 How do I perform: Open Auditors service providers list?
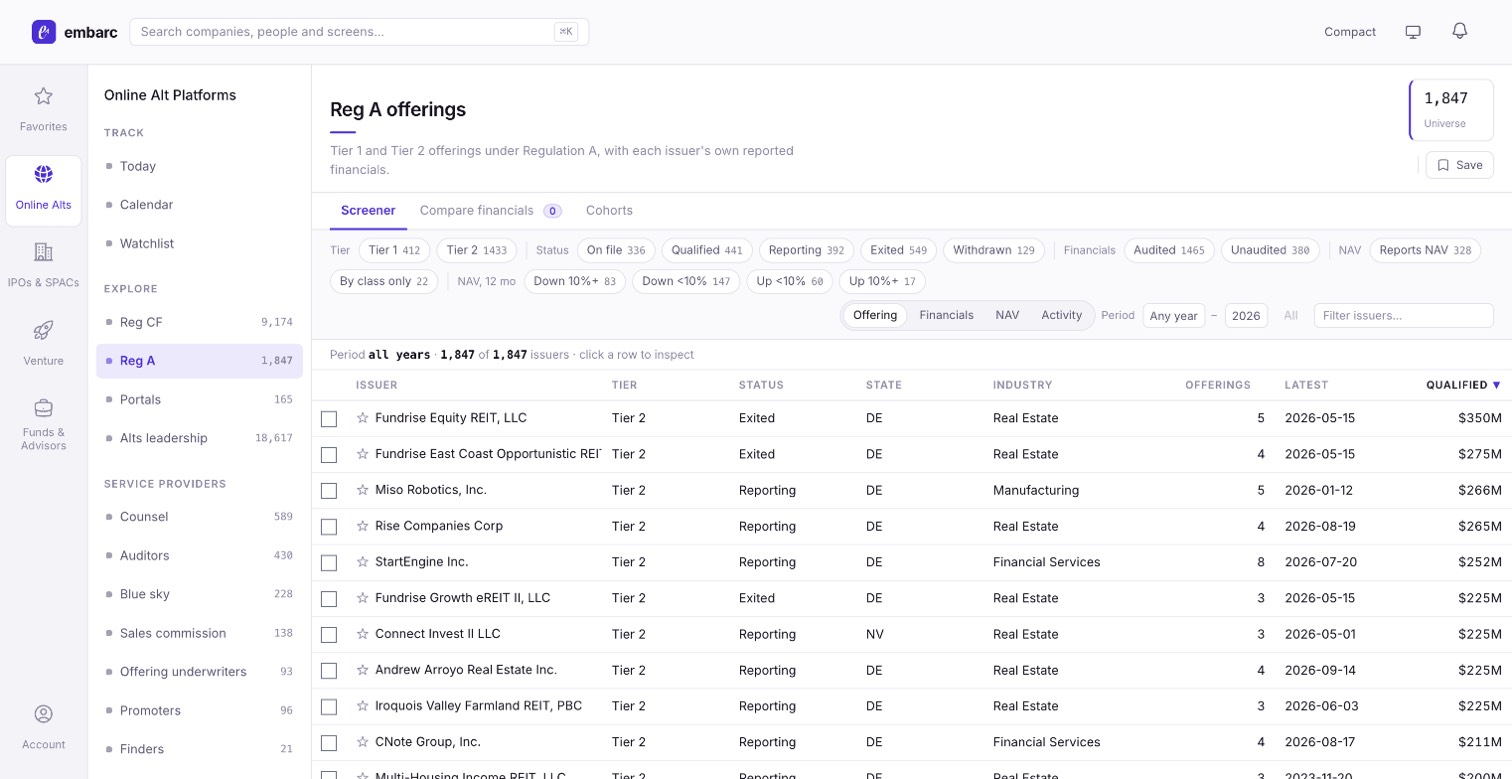[200, 555]
